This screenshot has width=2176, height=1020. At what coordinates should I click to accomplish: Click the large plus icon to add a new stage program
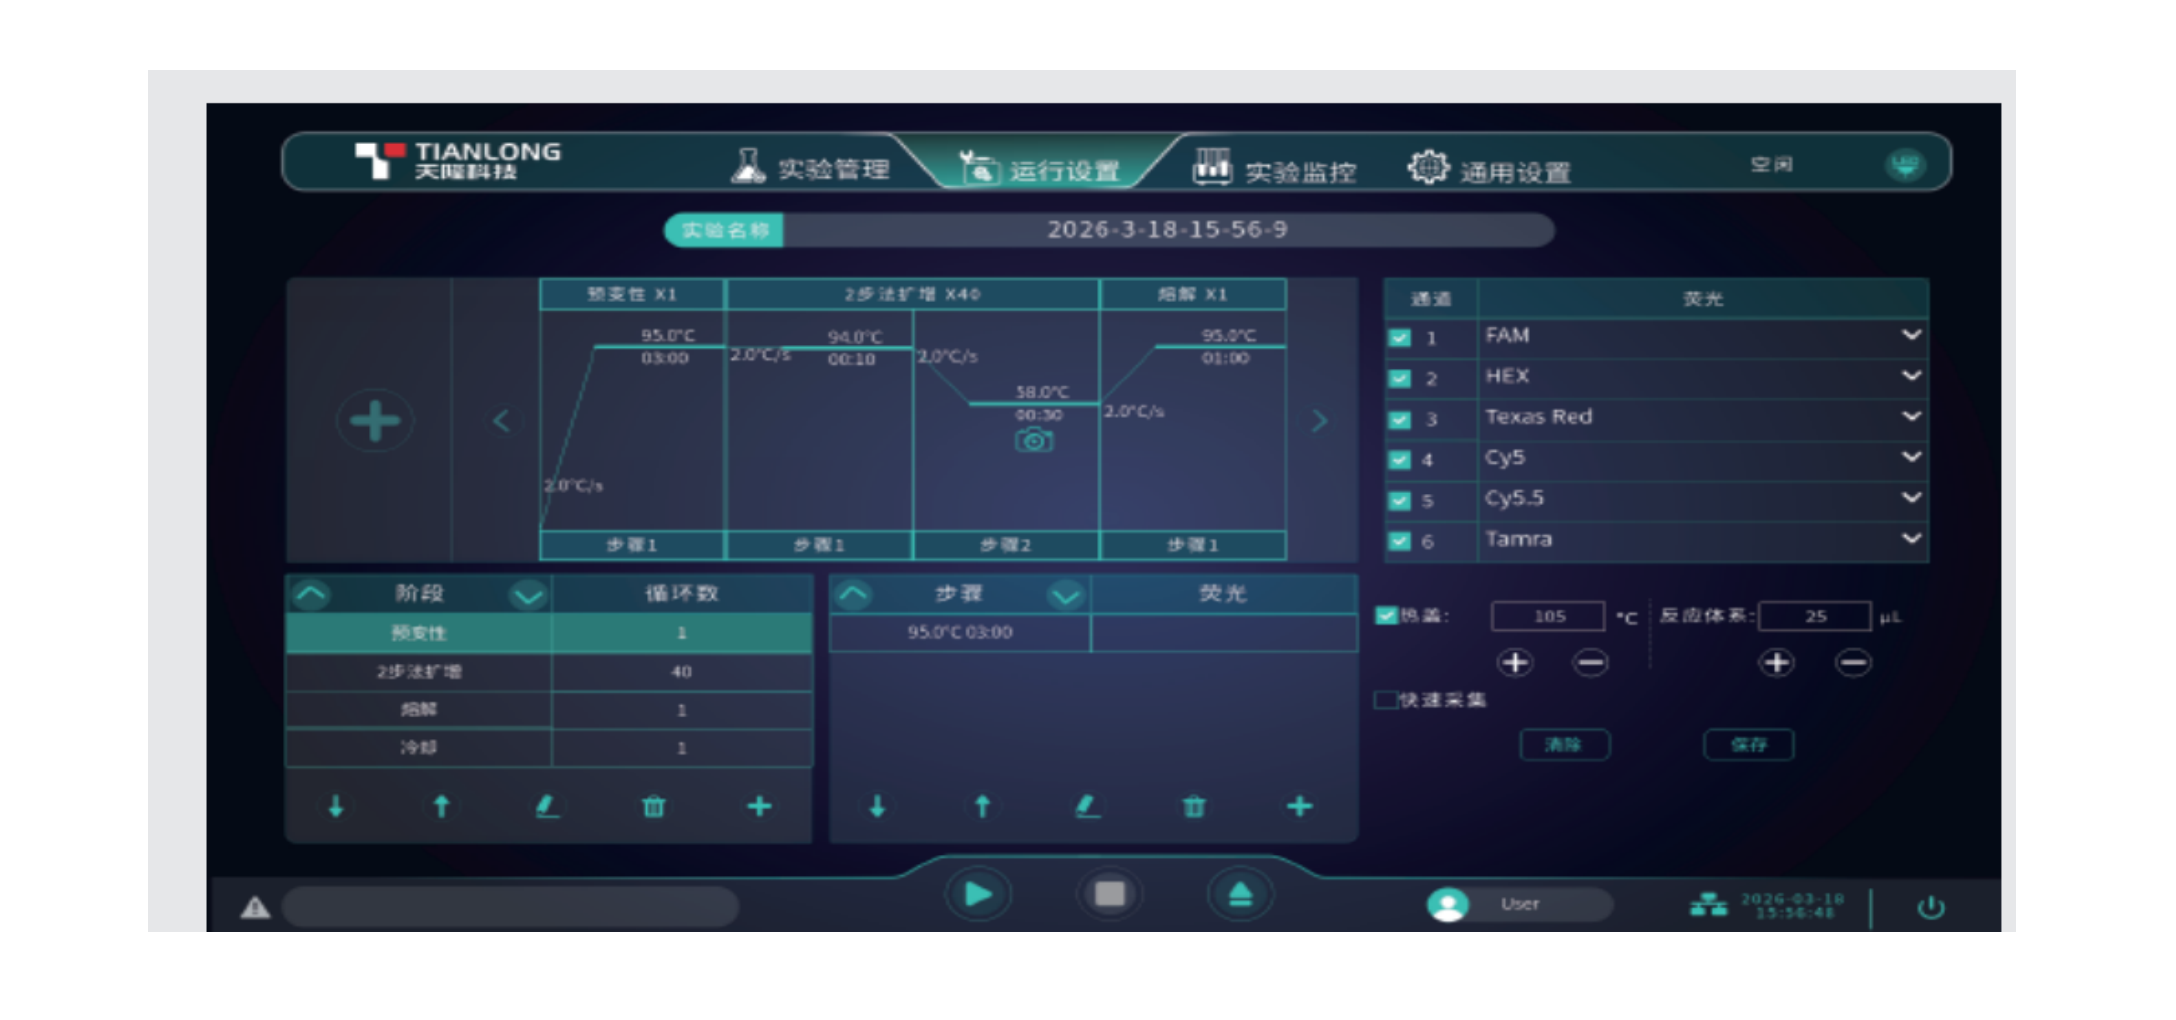[373, 421]
